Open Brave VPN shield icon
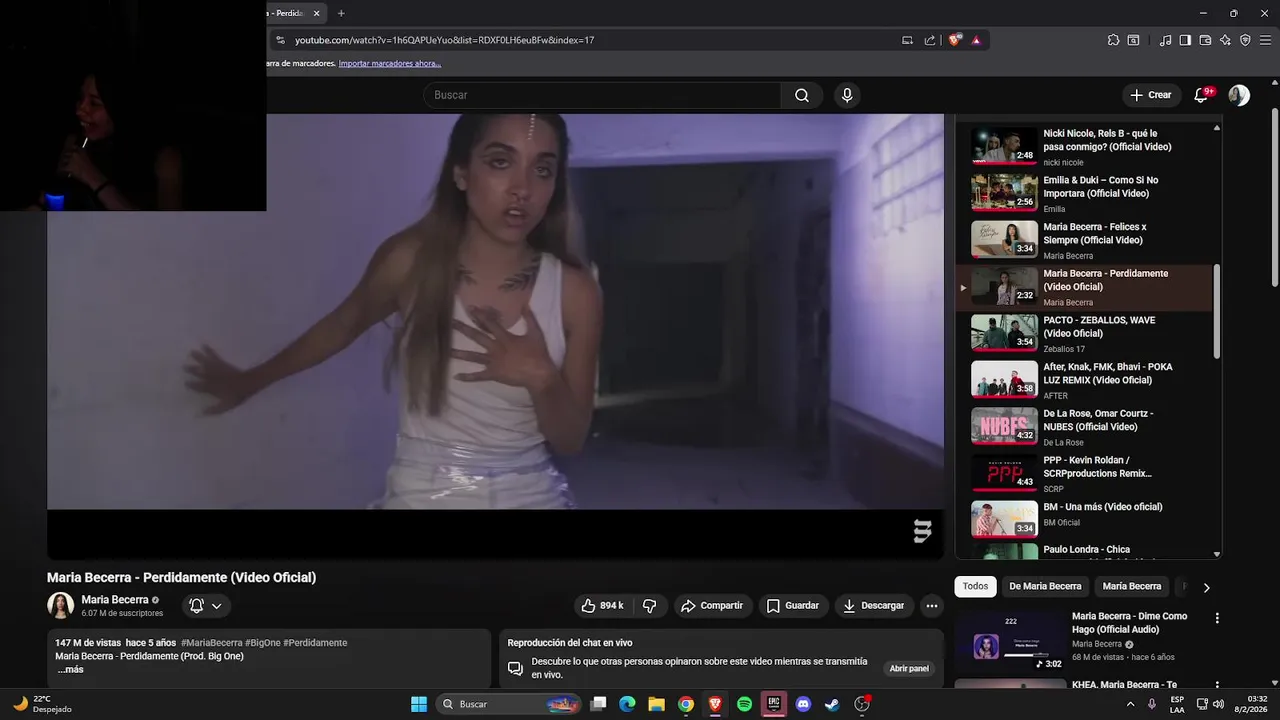Screen dimensions: 1280x720 [x=1245, y=40]
